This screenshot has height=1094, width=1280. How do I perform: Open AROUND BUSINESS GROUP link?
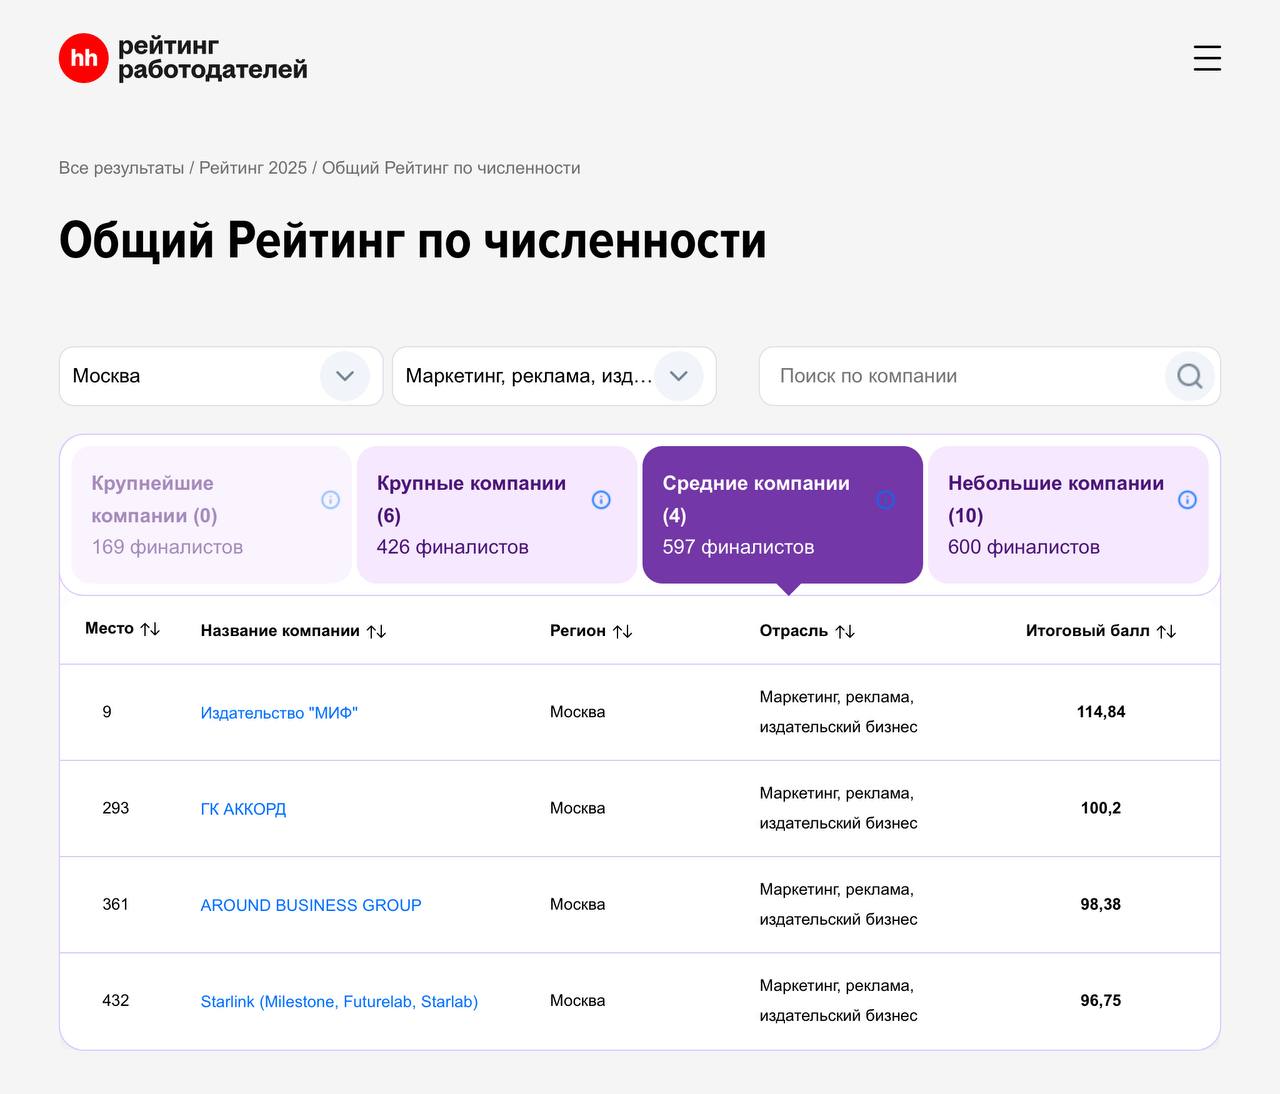tap(311, 905)
